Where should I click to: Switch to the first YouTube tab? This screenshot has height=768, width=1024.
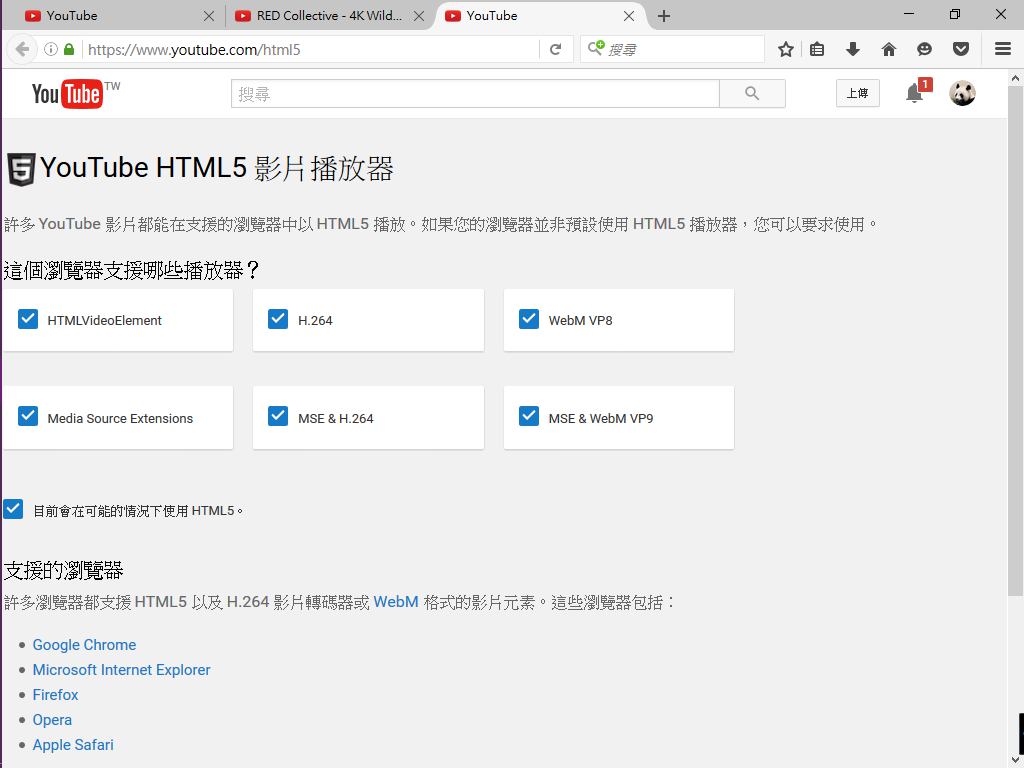pyautogui.click(x=110, y=16)
